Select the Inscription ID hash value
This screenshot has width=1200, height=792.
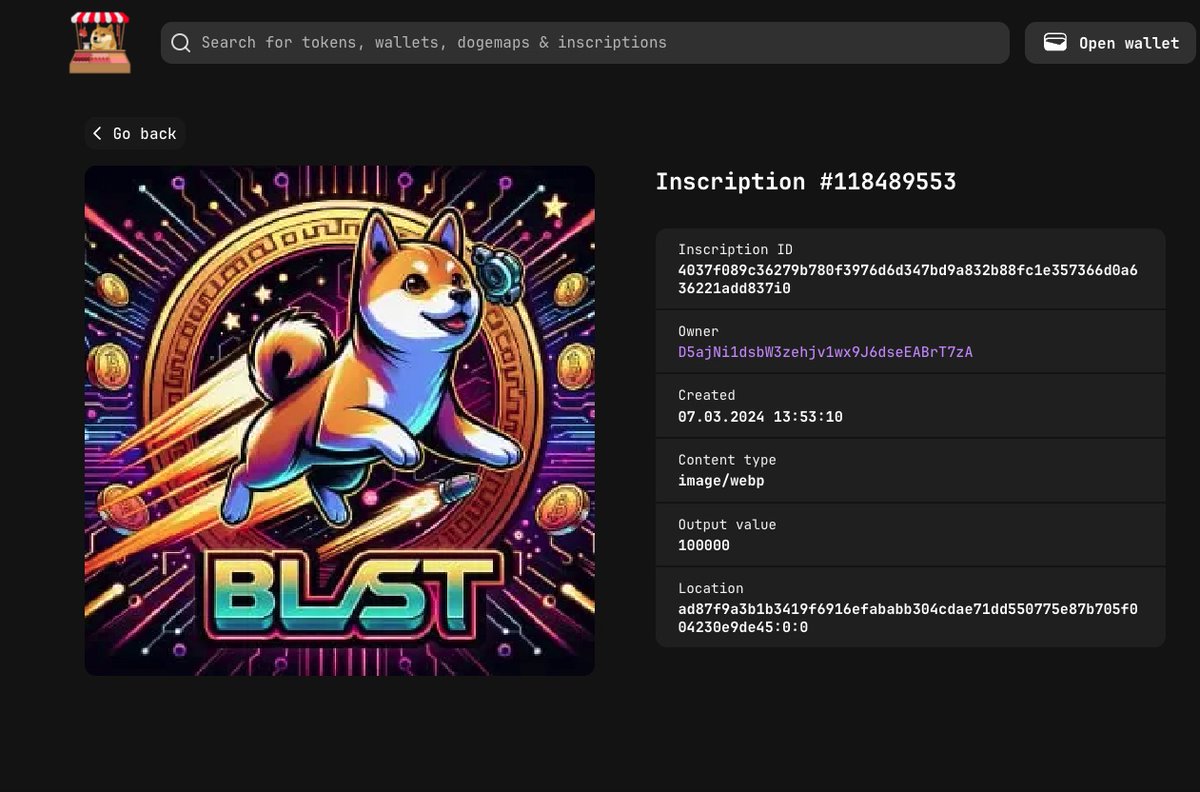pos(908,279)
